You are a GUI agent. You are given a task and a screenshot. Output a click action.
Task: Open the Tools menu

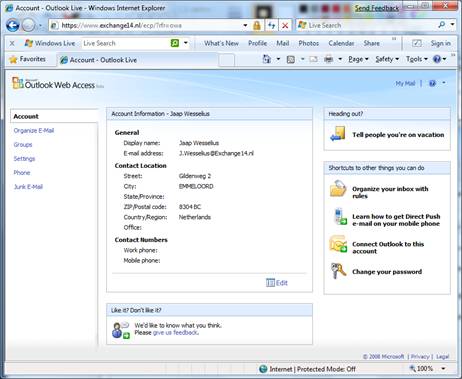point(417,59)
